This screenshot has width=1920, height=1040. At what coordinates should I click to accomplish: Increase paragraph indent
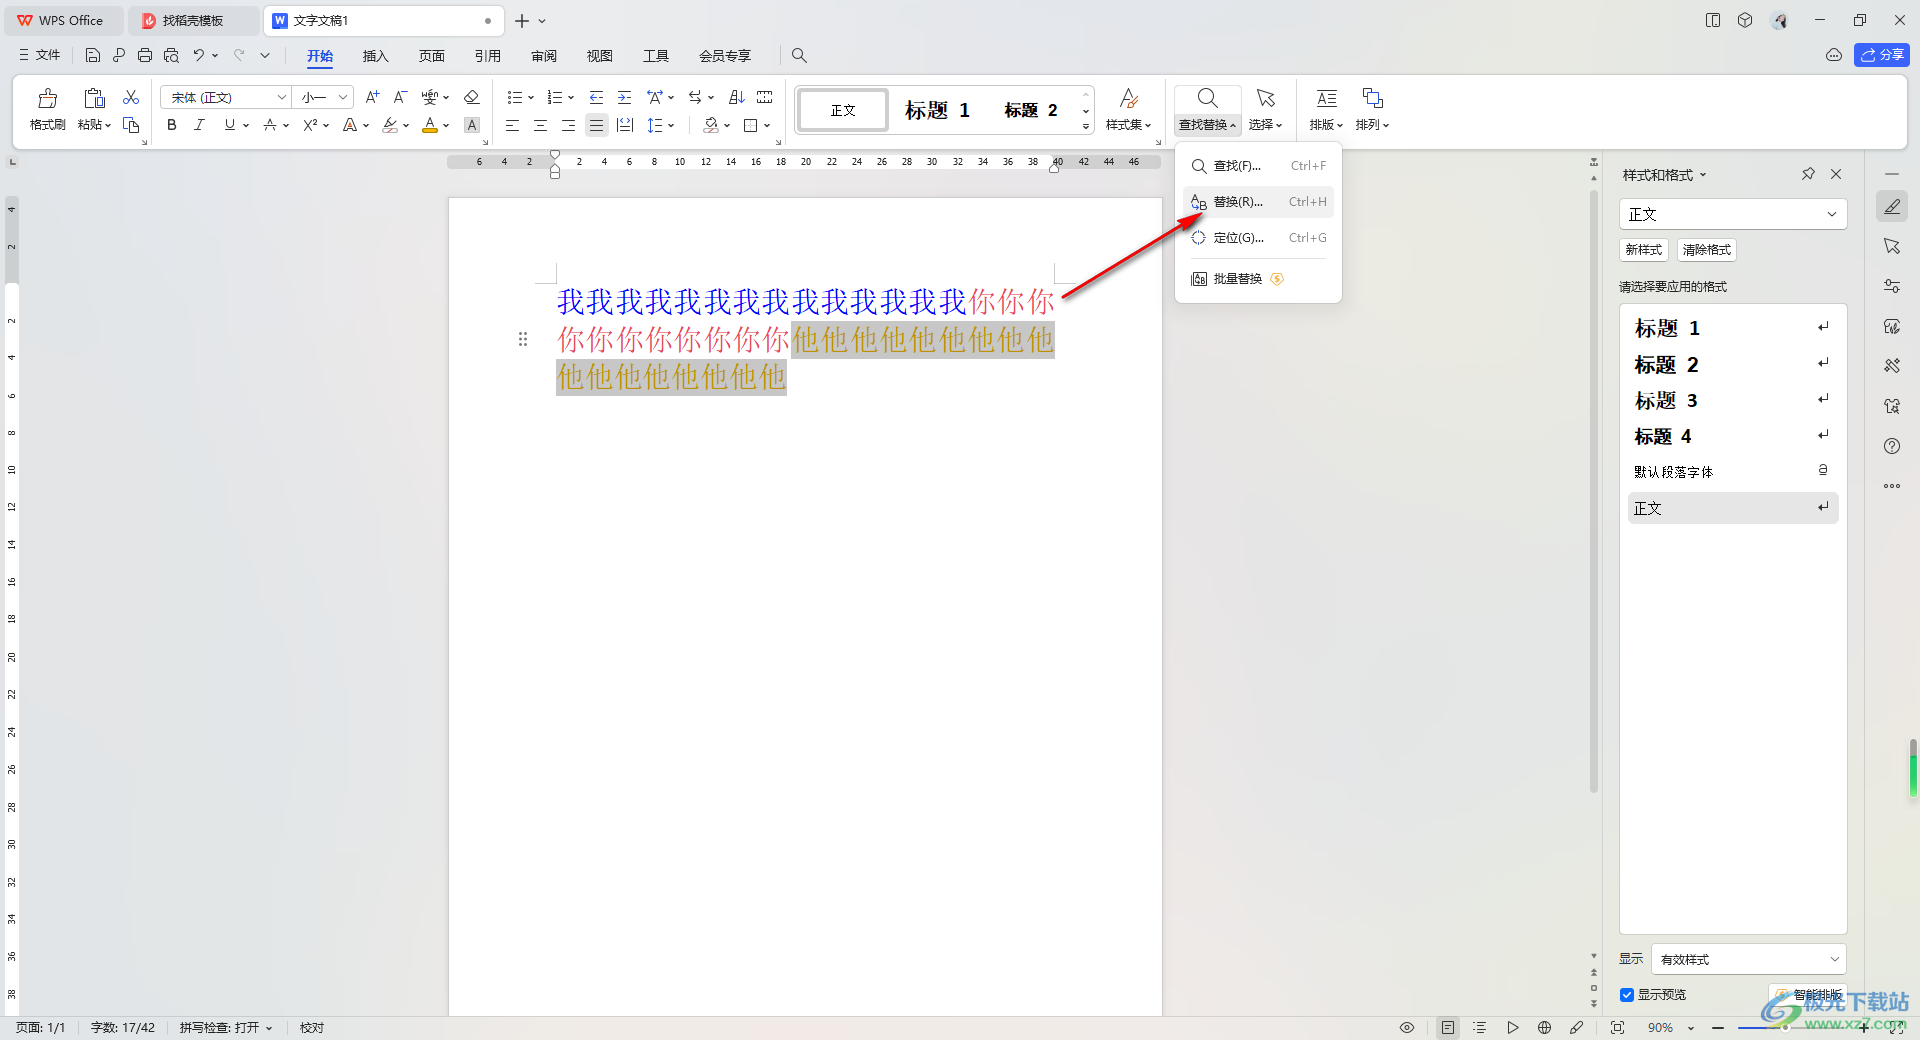(x=625, y=97)
